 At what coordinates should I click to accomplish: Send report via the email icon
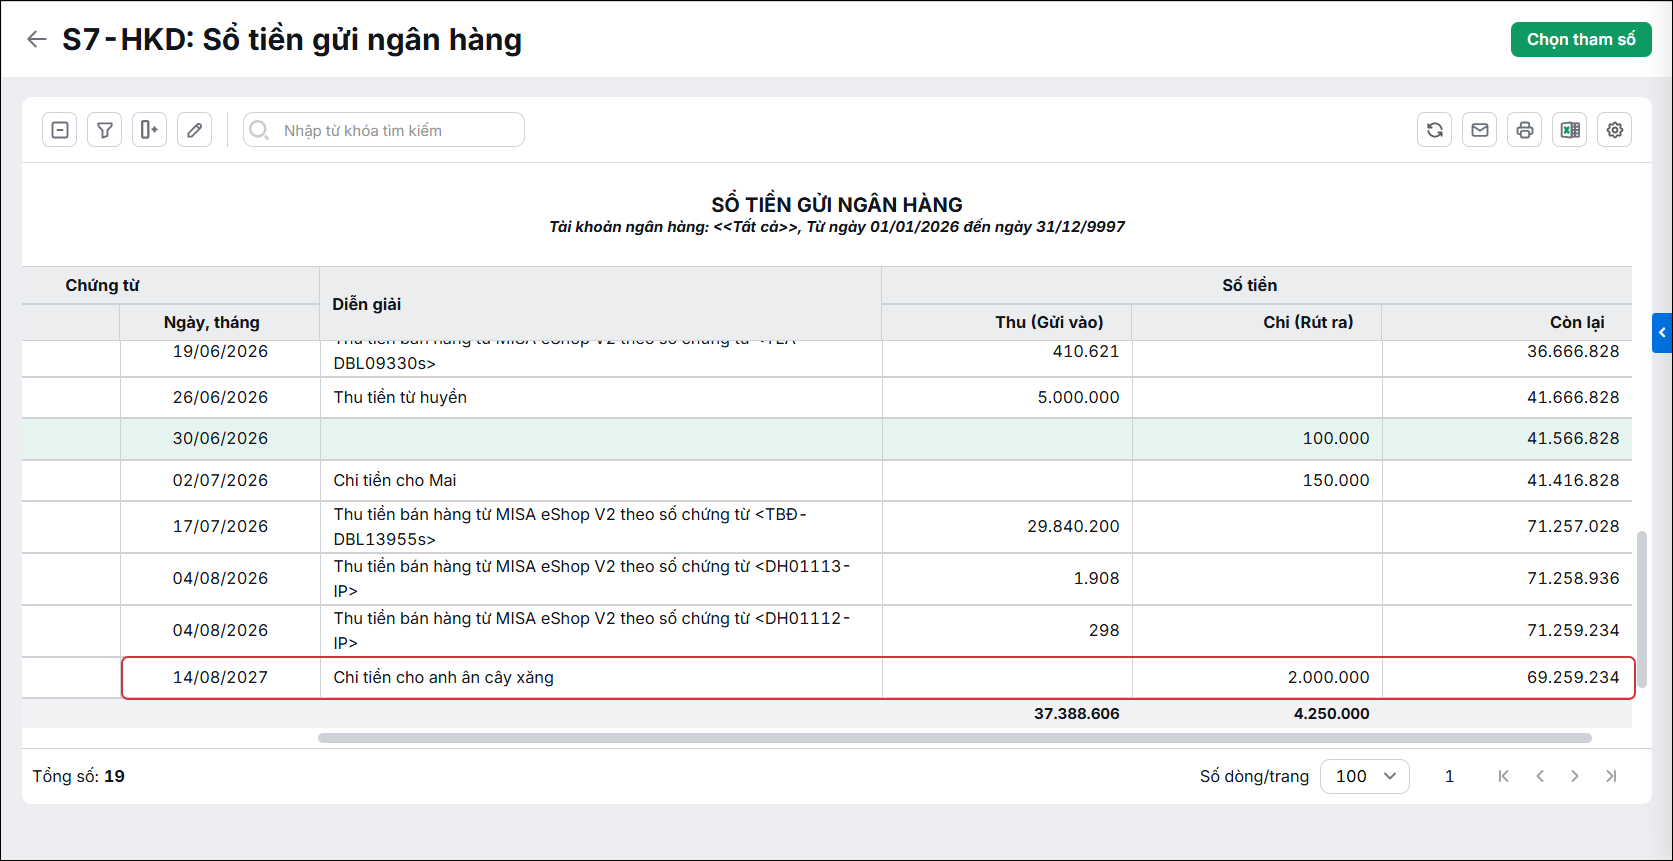click(1480, 130)
